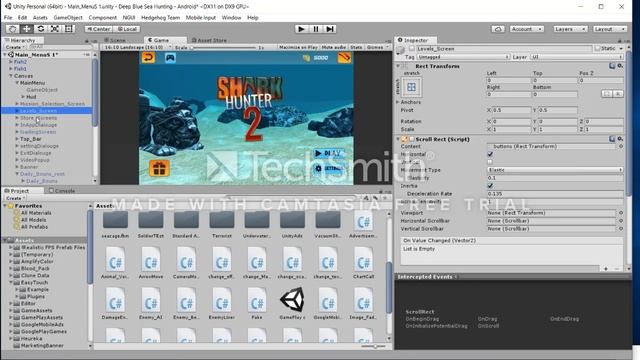Viewport: 640px width, 360px height.
Task: Collapse the EasyTouch folder
Action: coord(11,282)
